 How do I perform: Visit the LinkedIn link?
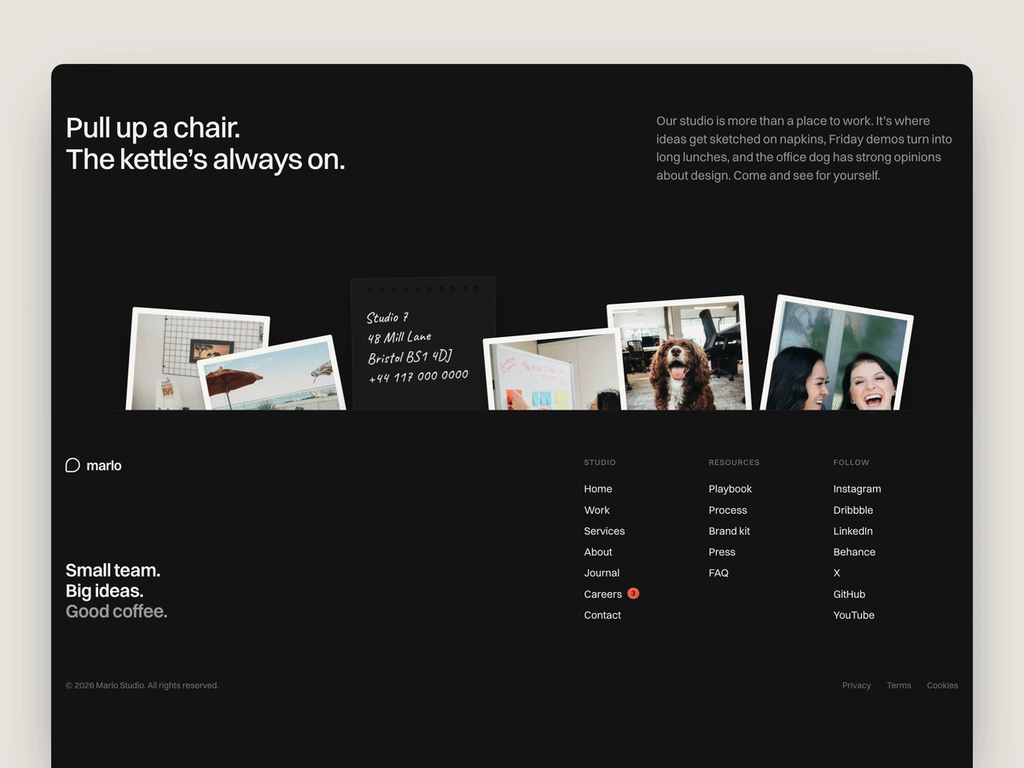coord(853,531)
